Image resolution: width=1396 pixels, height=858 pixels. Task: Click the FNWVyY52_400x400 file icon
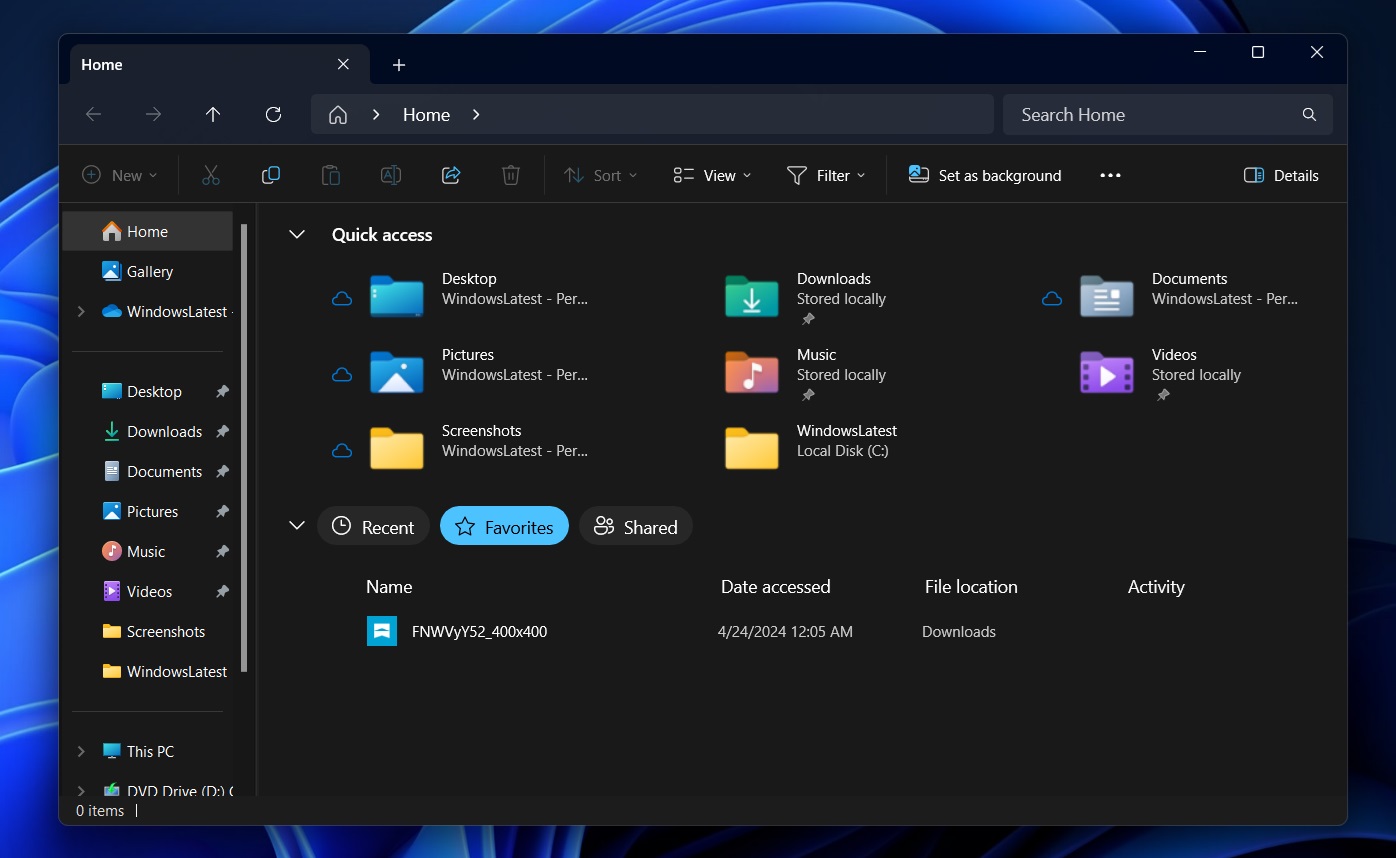[382, 631]
